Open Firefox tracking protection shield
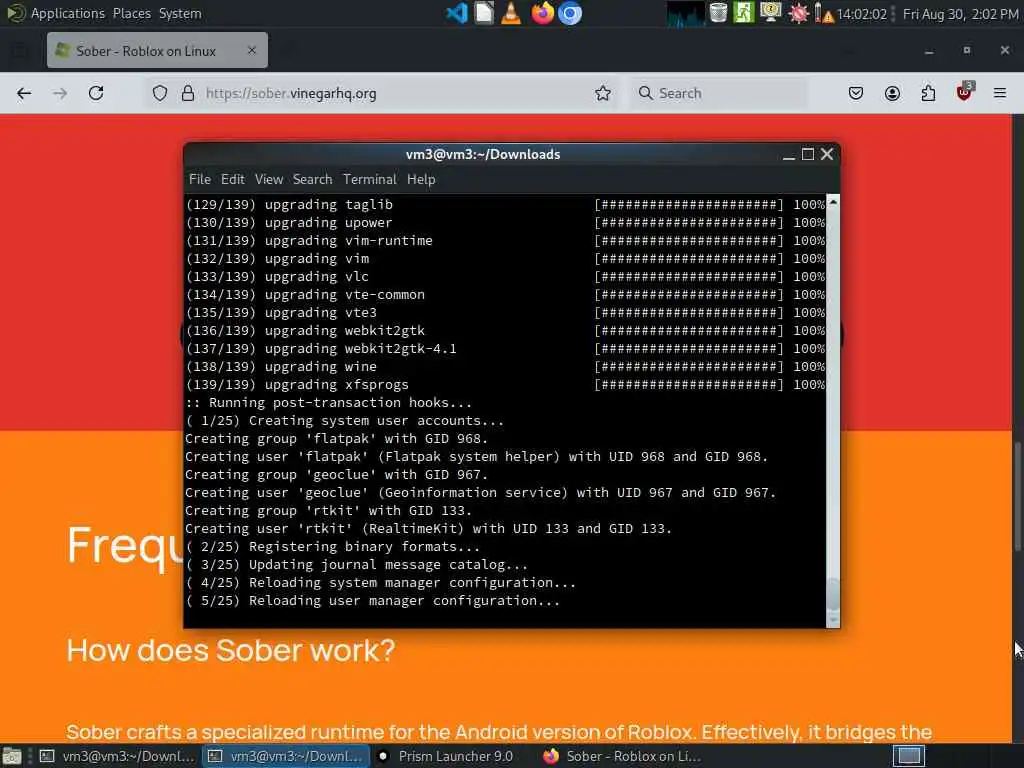 coord(160,93)
